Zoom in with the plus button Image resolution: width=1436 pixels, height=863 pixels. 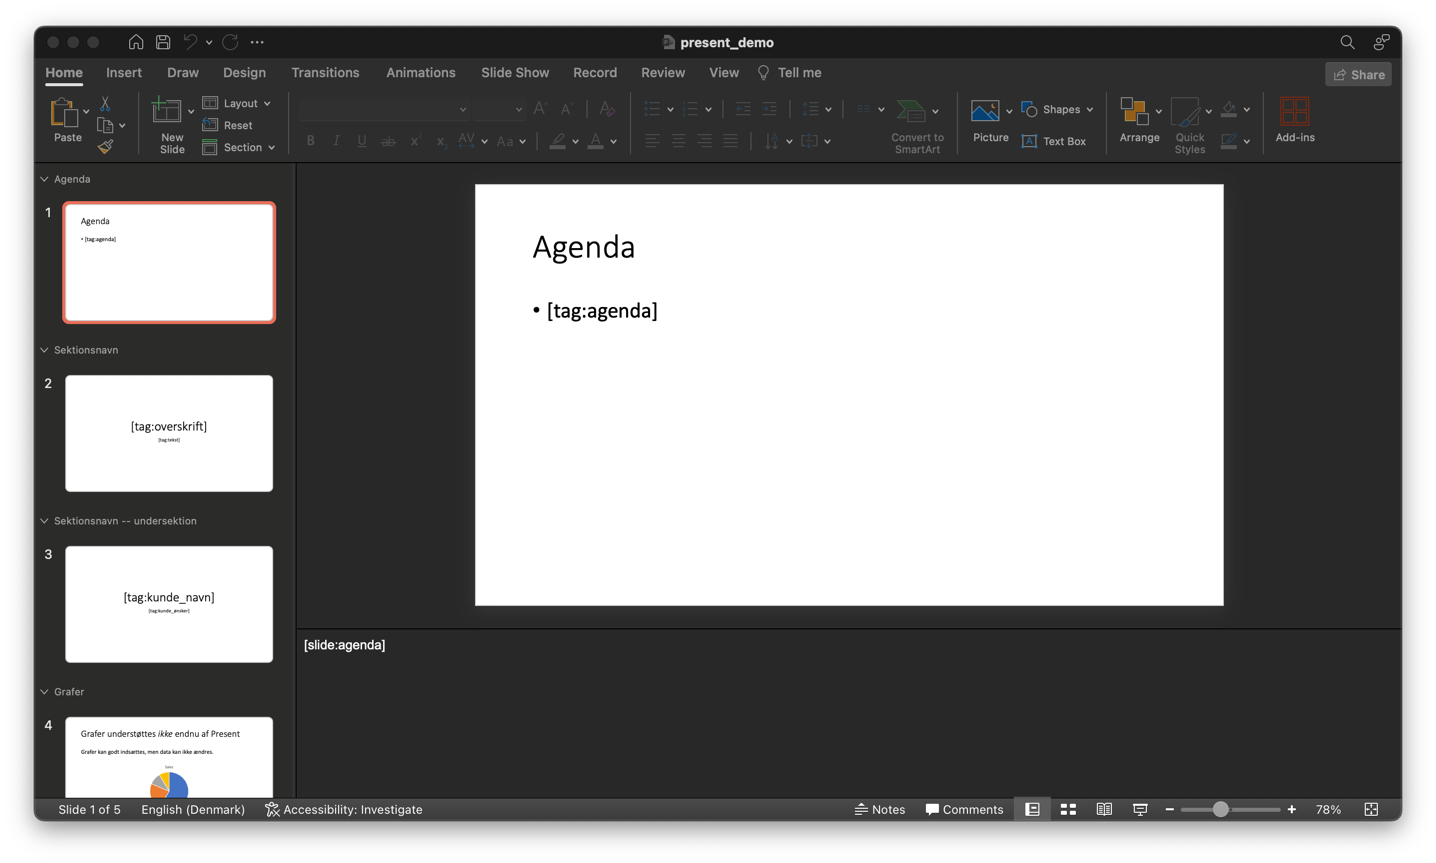pyautogui.click(x=1292, y=809)
